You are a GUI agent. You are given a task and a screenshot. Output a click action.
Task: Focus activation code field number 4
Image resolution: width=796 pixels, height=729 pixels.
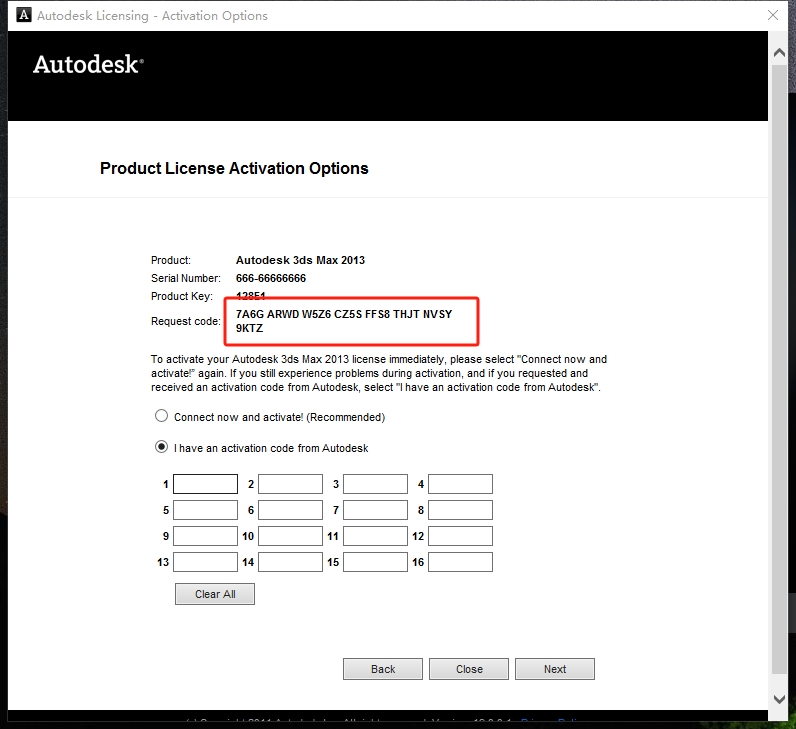click(x=460, y=485)
